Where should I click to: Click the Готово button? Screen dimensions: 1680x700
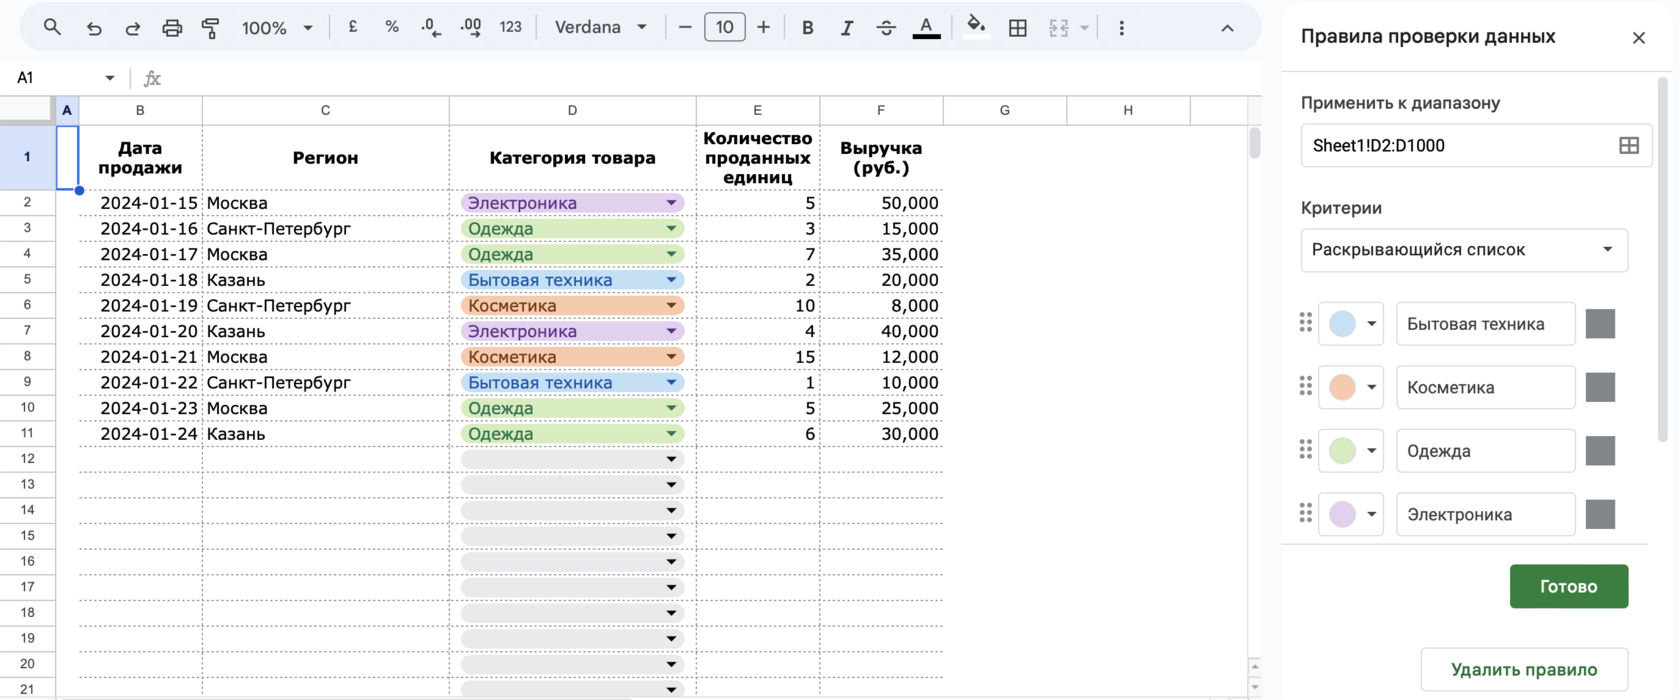(1568, 587)
